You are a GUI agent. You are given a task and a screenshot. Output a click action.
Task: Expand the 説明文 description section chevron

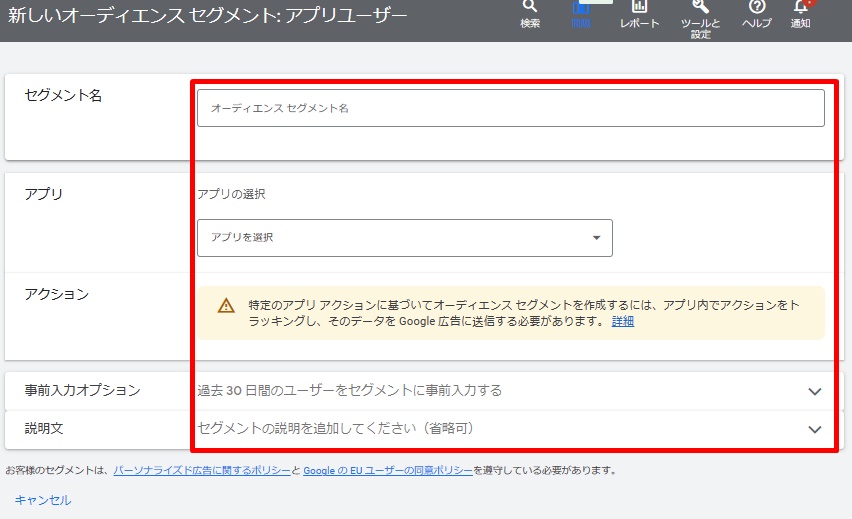click(x=814, y=429)
